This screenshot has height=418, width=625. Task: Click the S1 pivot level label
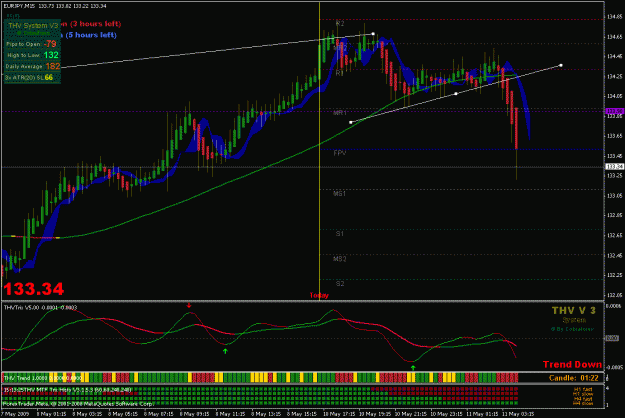pos(340,234)
